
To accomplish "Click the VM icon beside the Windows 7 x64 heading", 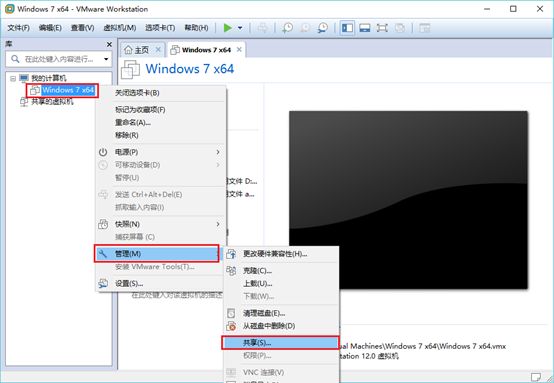I will pos(130,69).
